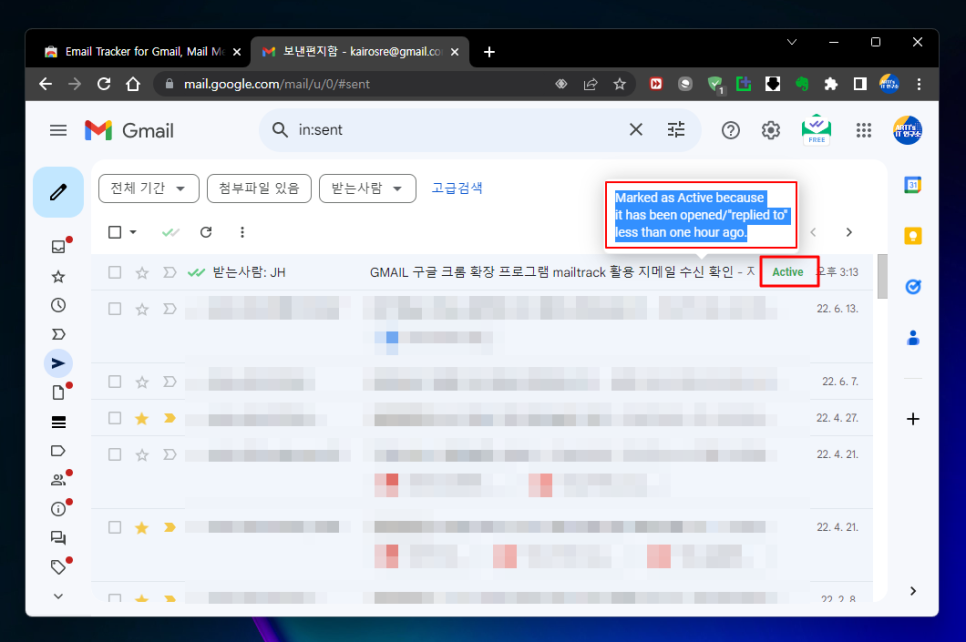The image size is (966, 642).
Task: Toggle the select-all checkbox
Action: tap(115, 232)
